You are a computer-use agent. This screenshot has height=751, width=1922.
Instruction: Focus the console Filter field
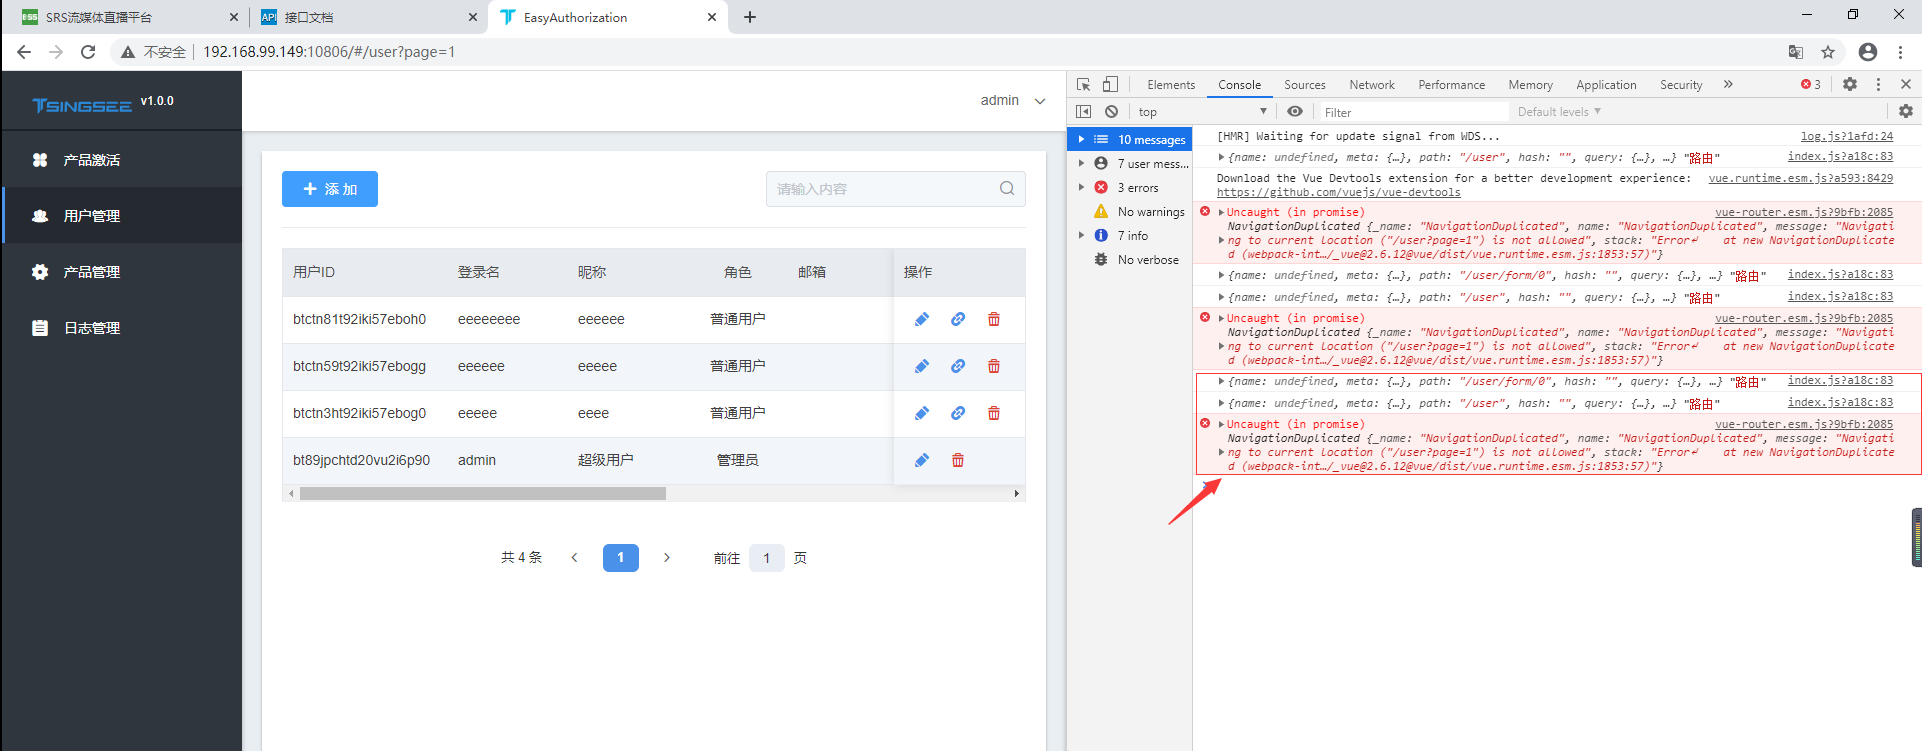(x=1412, y=112)
